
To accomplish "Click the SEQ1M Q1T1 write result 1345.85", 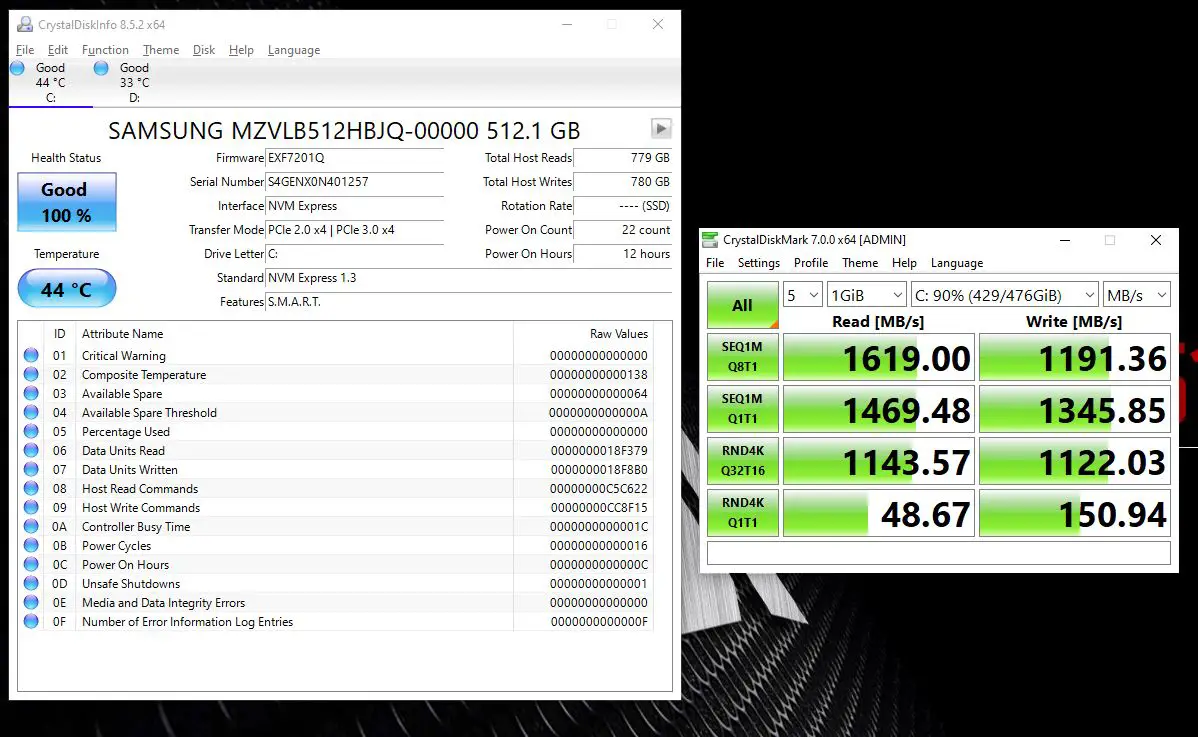I will pyautogui.click(x=1074, y=409).
